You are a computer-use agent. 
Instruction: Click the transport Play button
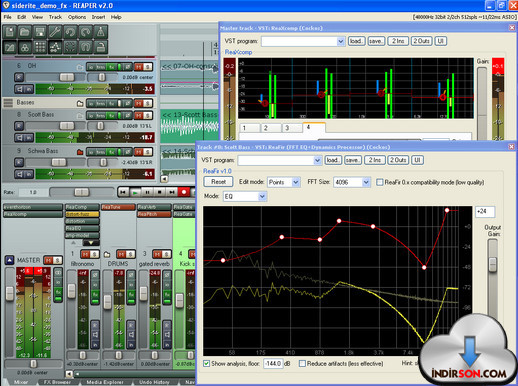(x=135, y=192)
